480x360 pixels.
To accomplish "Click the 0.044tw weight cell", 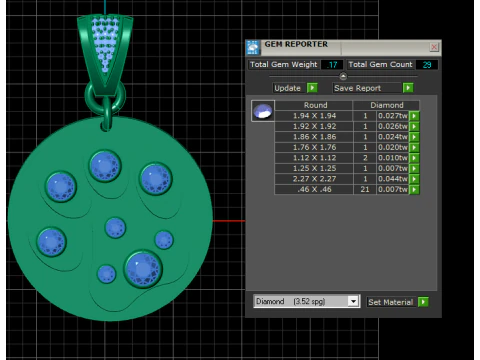I will coord(393,179).
